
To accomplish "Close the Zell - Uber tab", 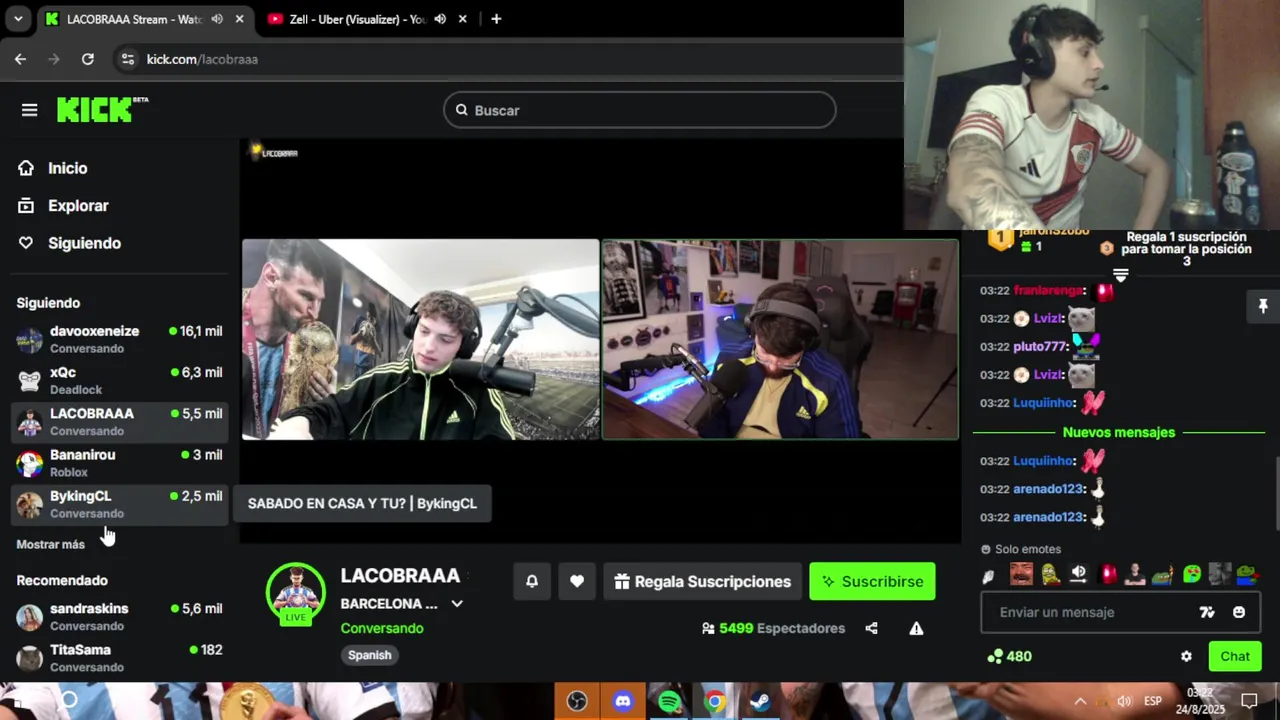I will coord(462,19).
